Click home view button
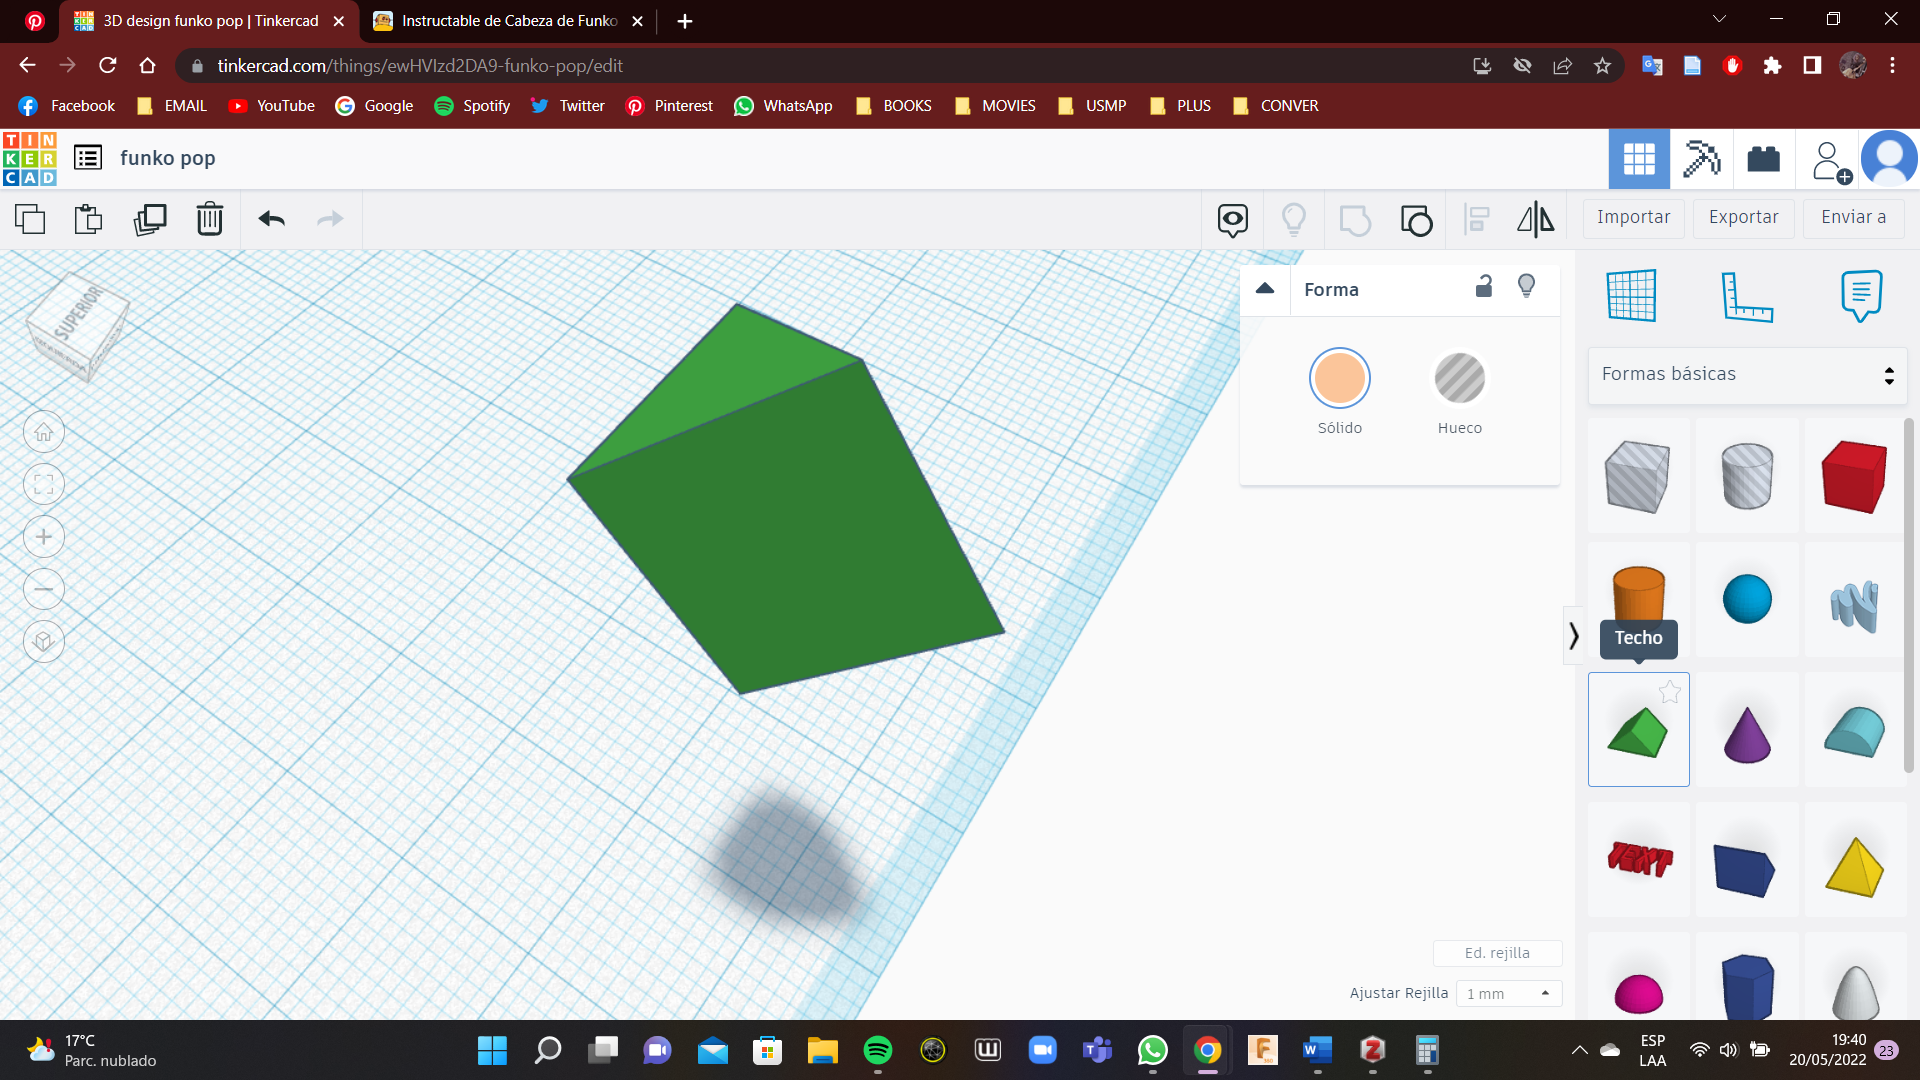The image size is (1920, 1080). coord(44,433)
